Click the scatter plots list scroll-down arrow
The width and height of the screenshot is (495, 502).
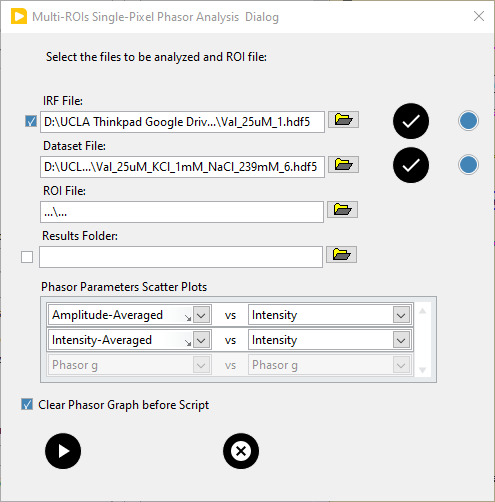423,370
